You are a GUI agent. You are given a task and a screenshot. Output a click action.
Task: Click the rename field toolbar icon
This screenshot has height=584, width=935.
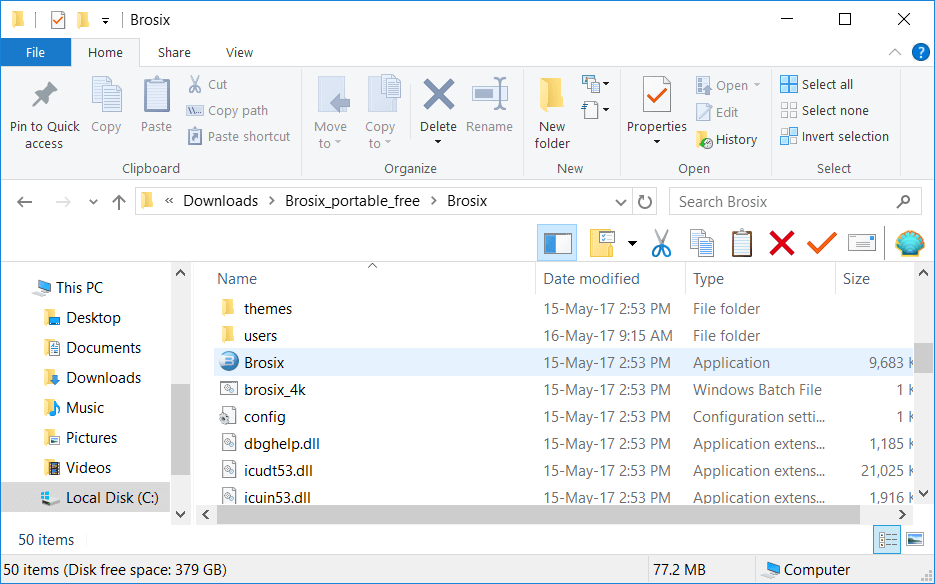862,243
